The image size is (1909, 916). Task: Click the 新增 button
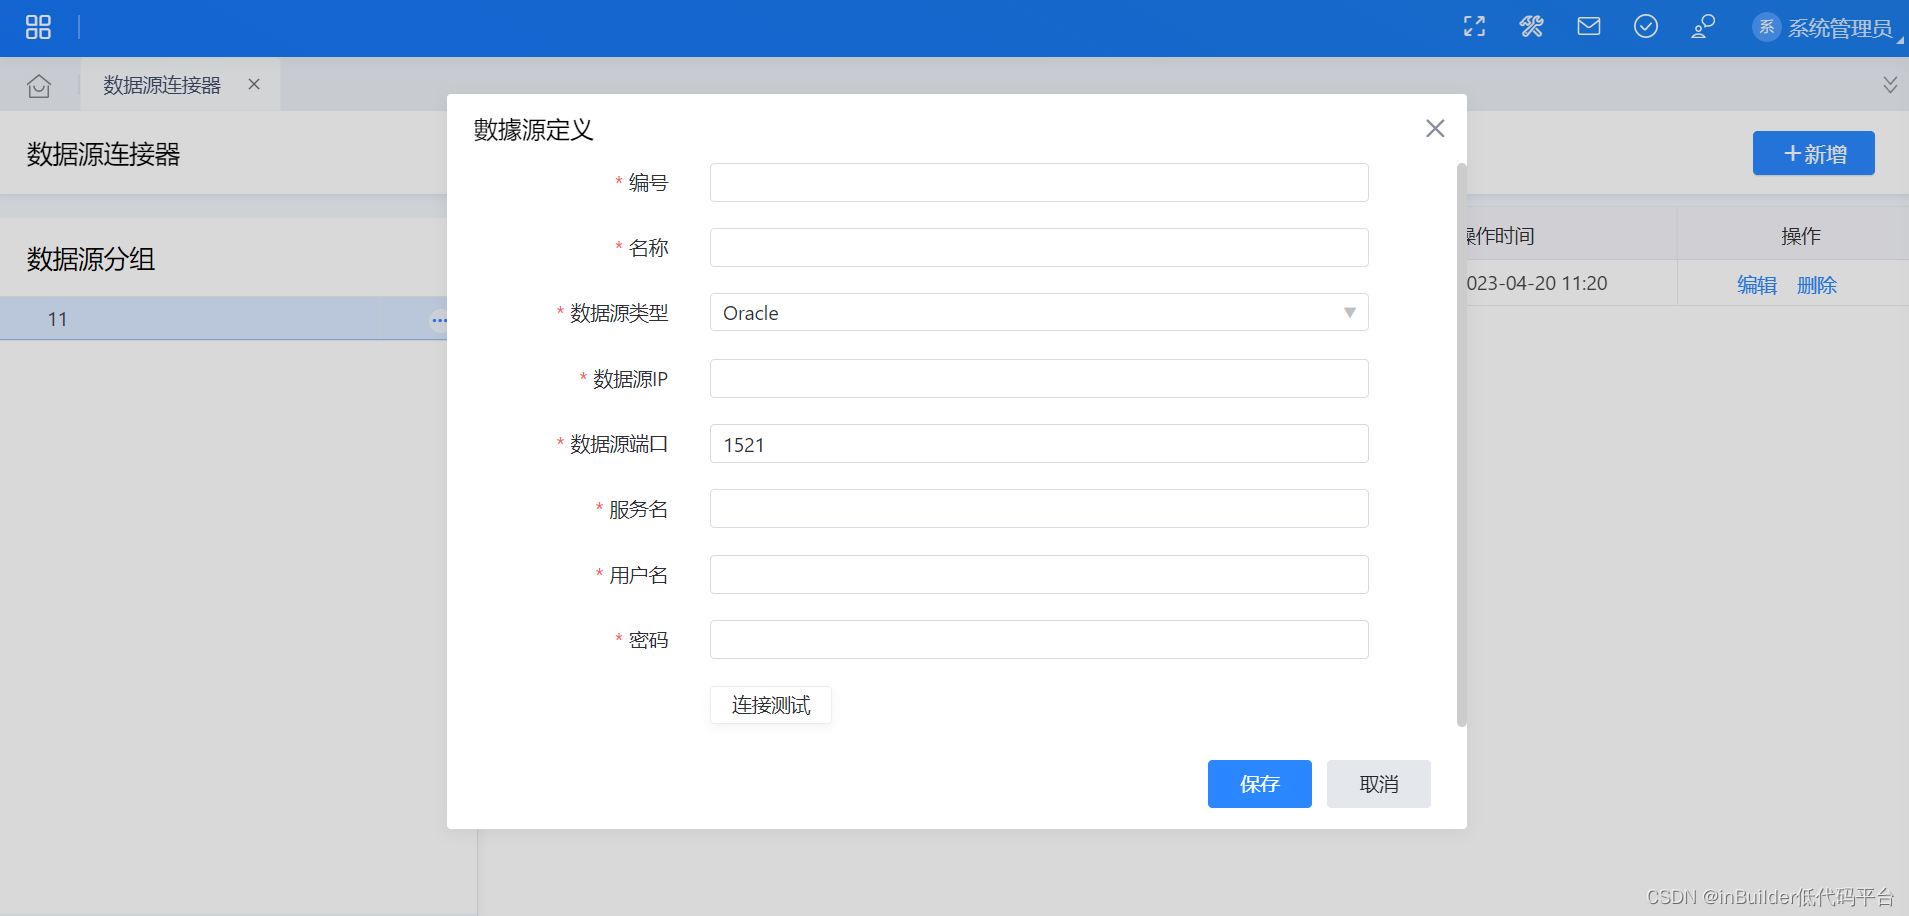(x=1813, y=153)
